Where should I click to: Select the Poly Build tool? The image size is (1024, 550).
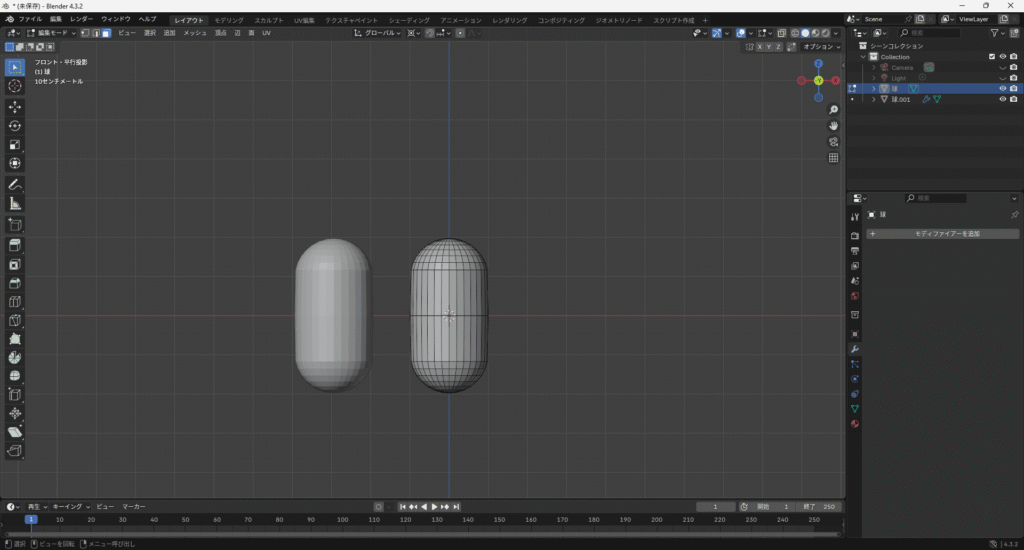coord(14,338)
